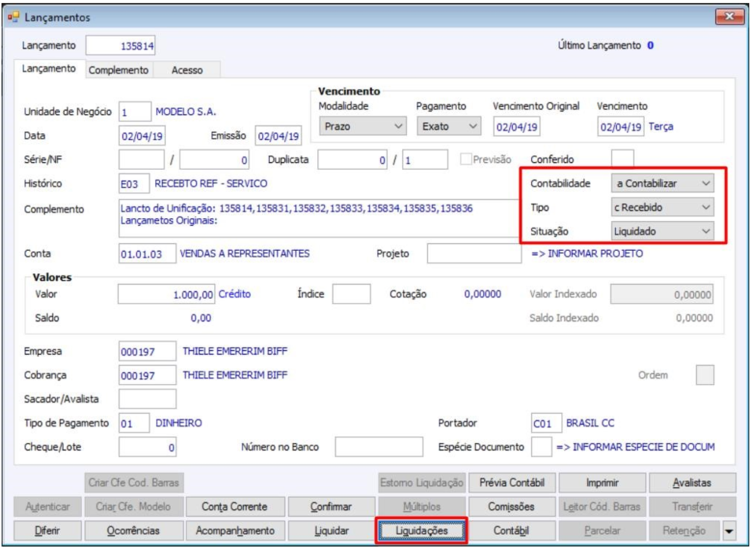Click the Ordem box

705,375
